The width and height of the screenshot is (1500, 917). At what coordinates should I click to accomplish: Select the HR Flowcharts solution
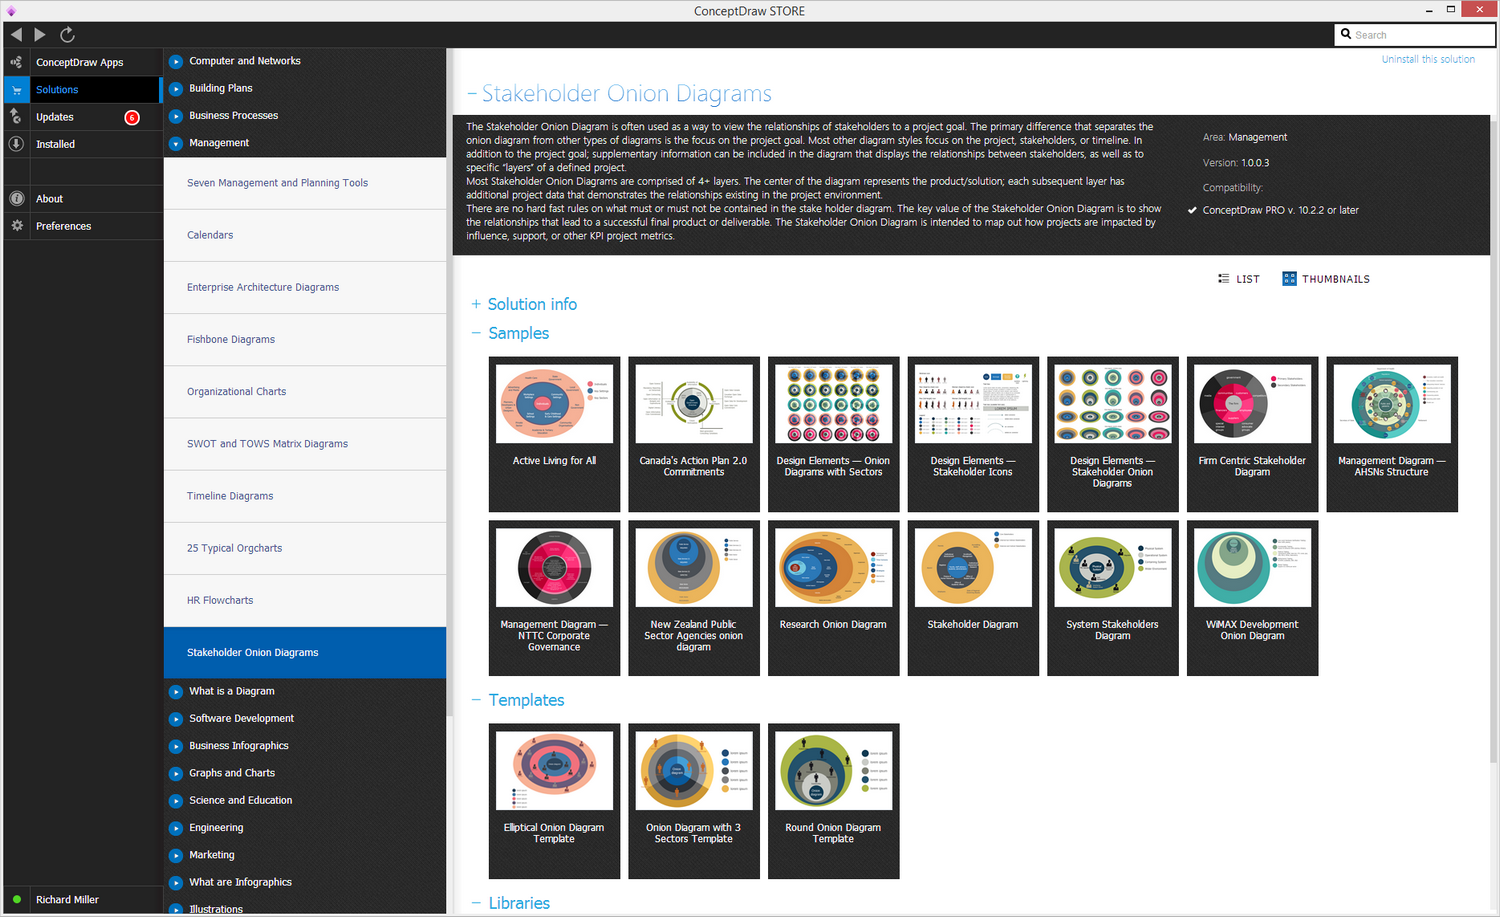click(305, 600)
